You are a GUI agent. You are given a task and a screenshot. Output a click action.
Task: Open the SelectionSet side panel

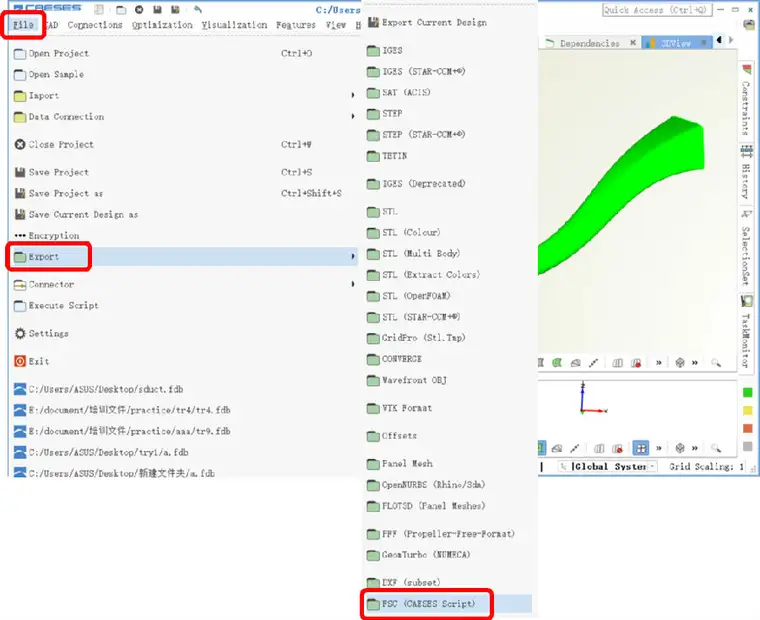click(x=746, y=249)
